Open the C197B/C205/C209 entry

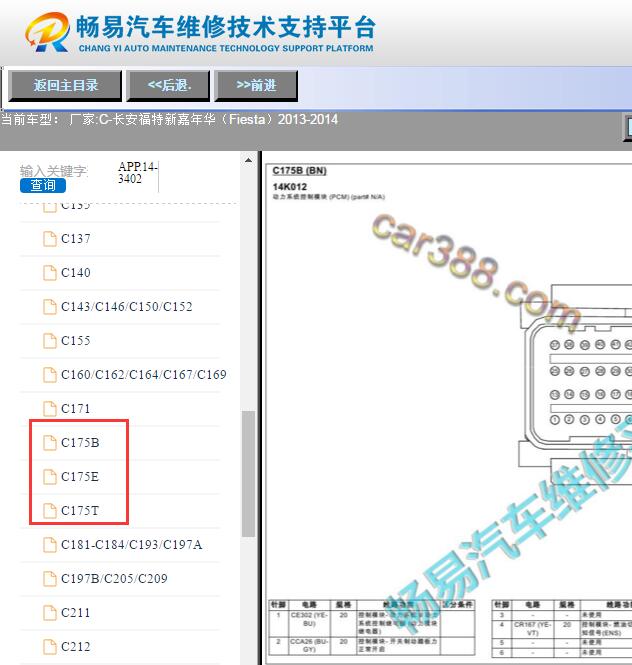pyautogui.click(x=114, y=578)
